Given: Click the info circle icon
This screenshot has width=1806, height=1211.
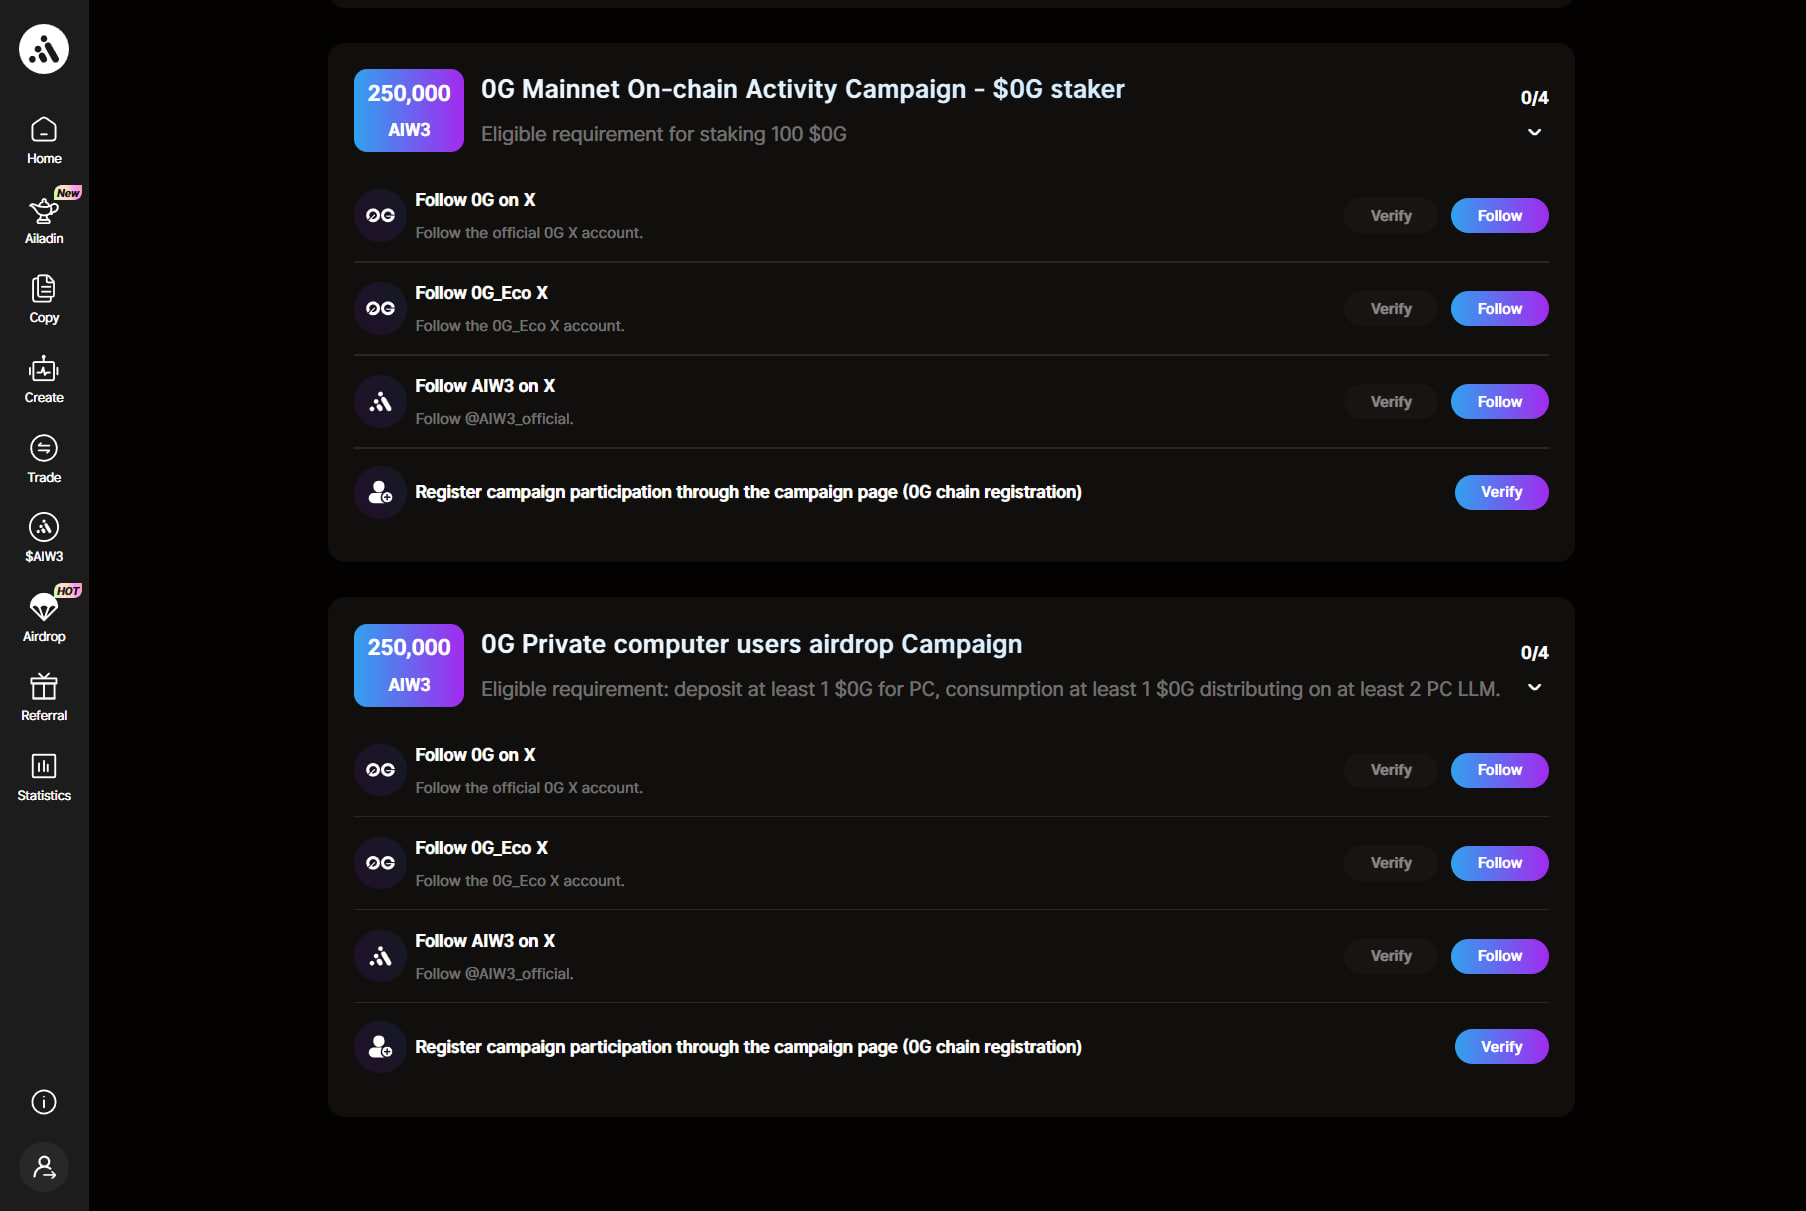Looking at the screenshot, I should coord(44,1102).
